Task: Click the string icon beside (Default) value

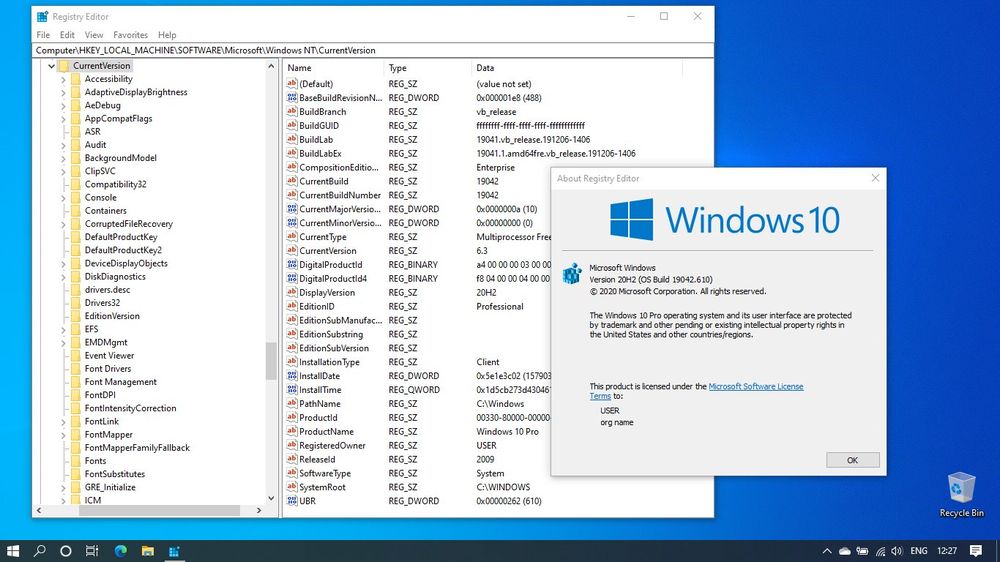Action: pyautogui.click(x=291, y=84)
